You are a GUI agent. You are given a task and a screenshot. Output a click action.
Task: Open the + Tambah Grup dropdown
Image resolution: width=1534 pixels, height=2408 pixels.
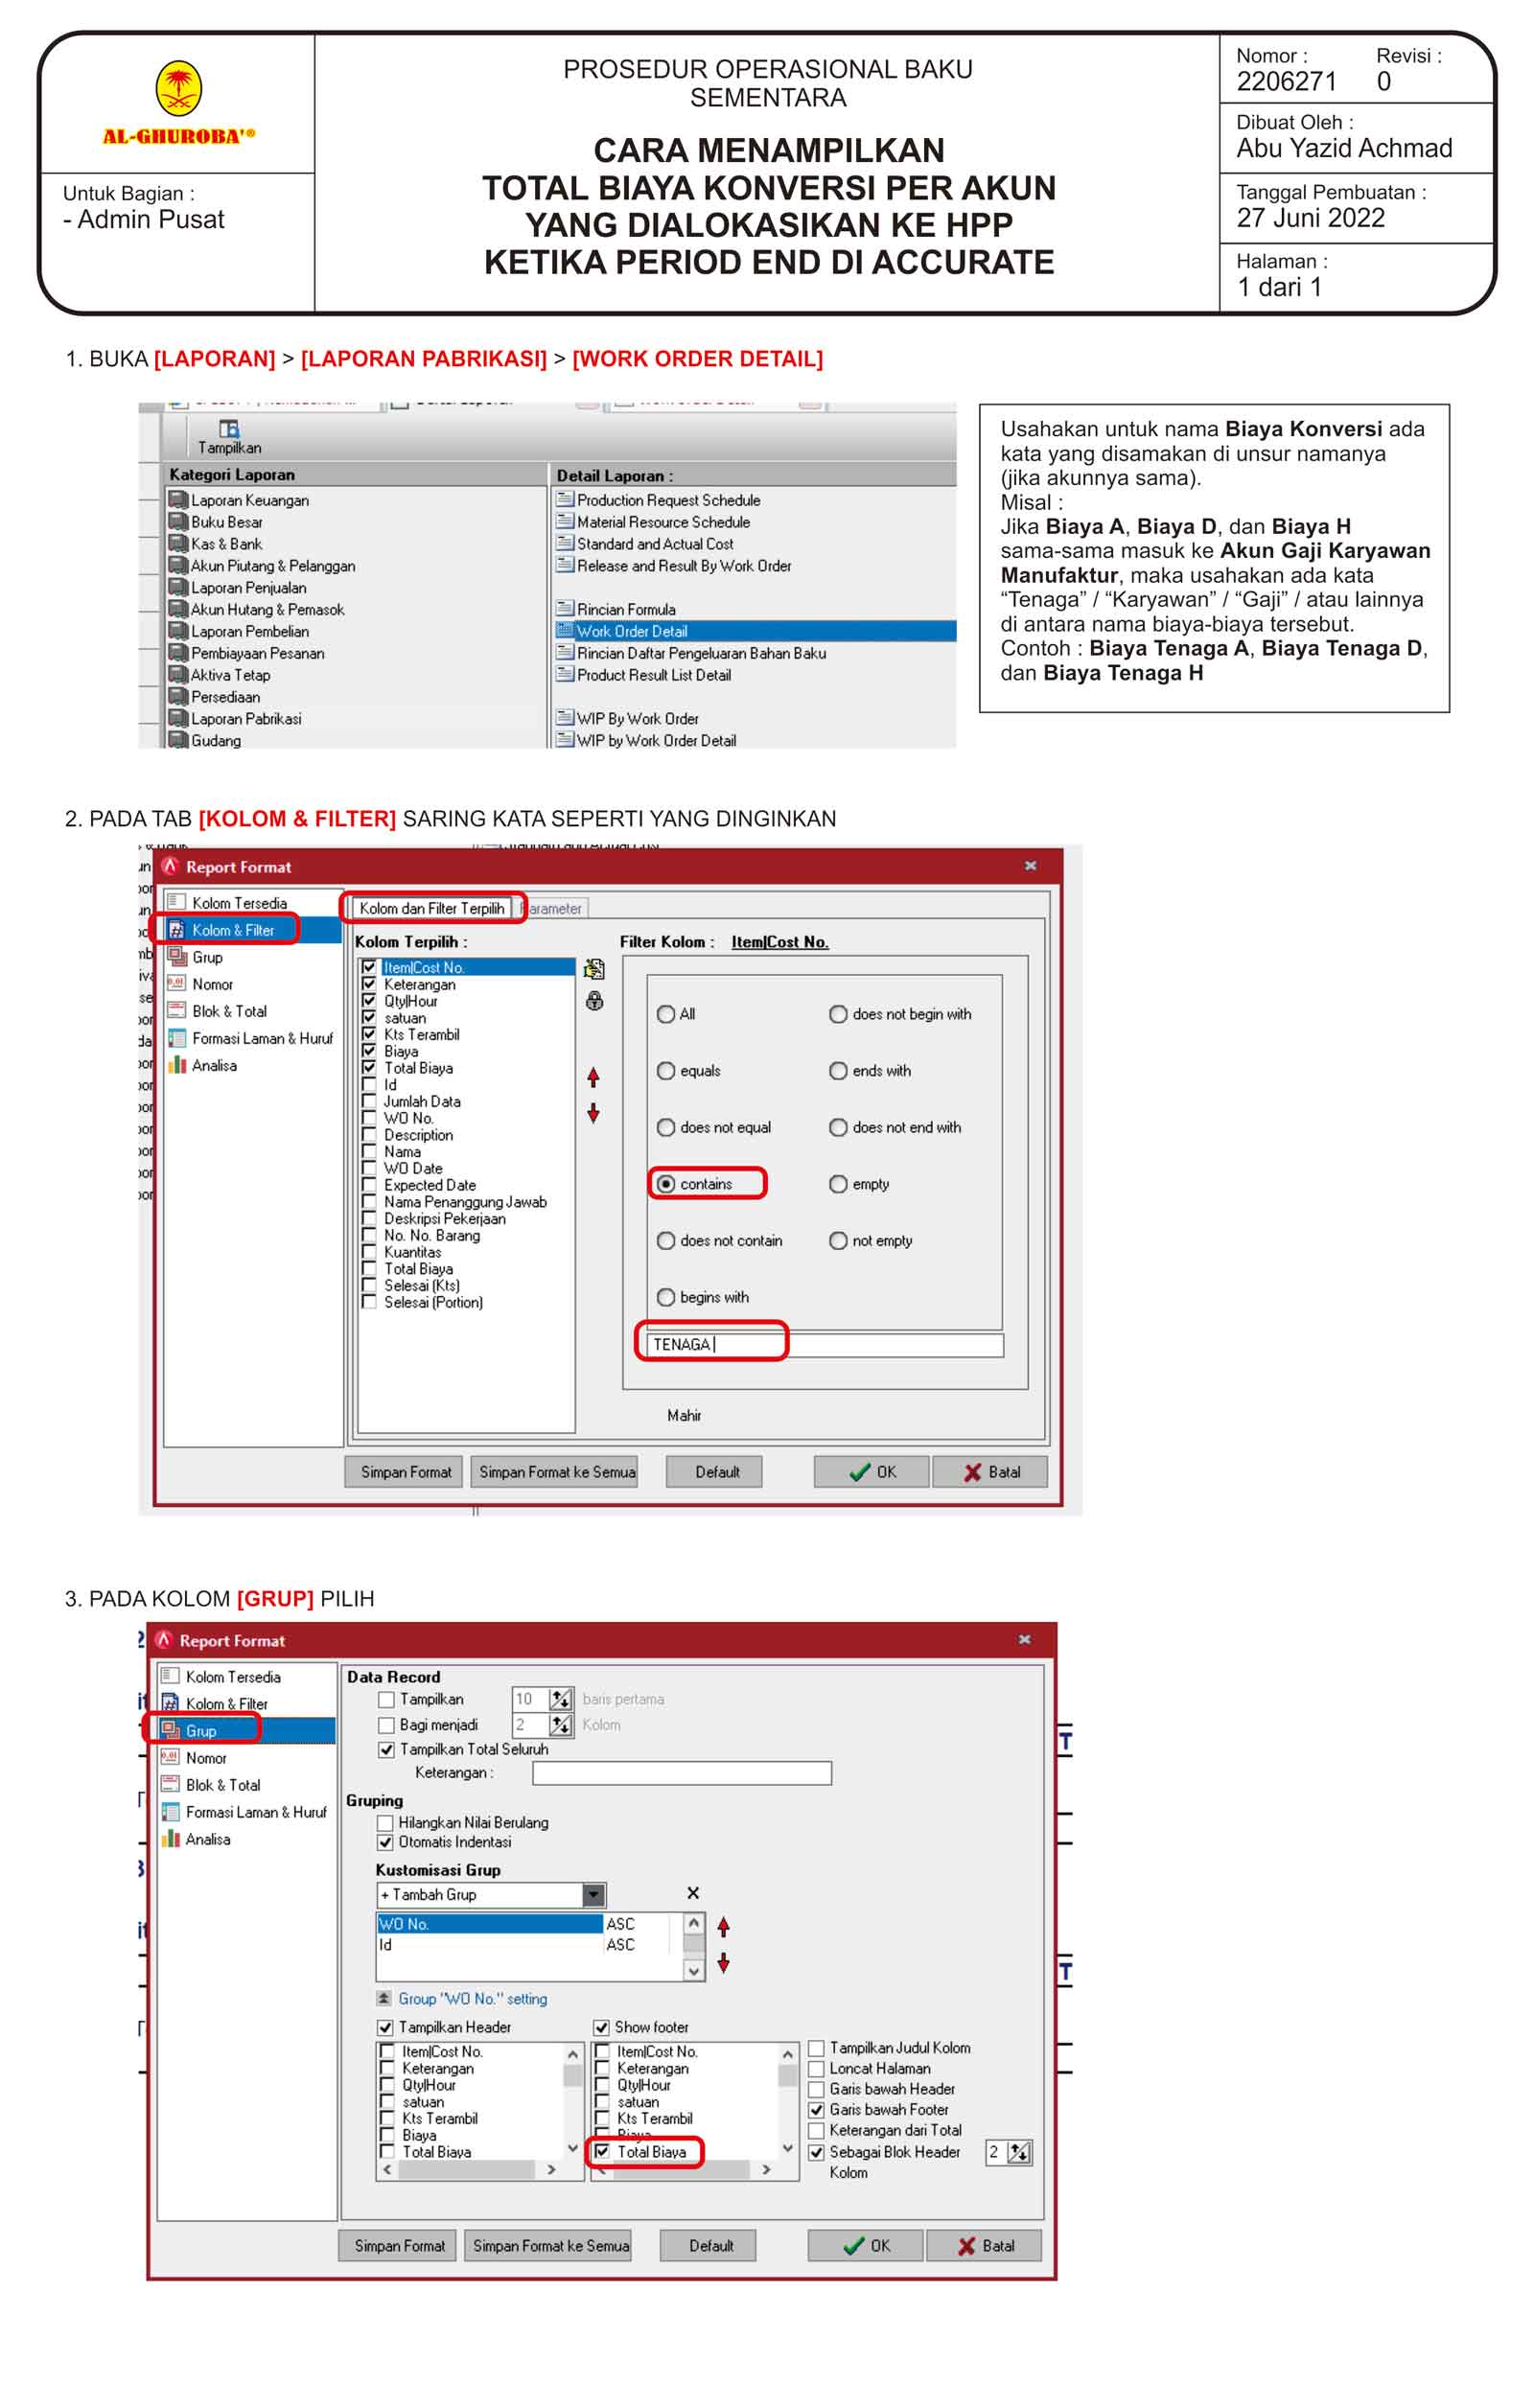tap(594, 1894)
